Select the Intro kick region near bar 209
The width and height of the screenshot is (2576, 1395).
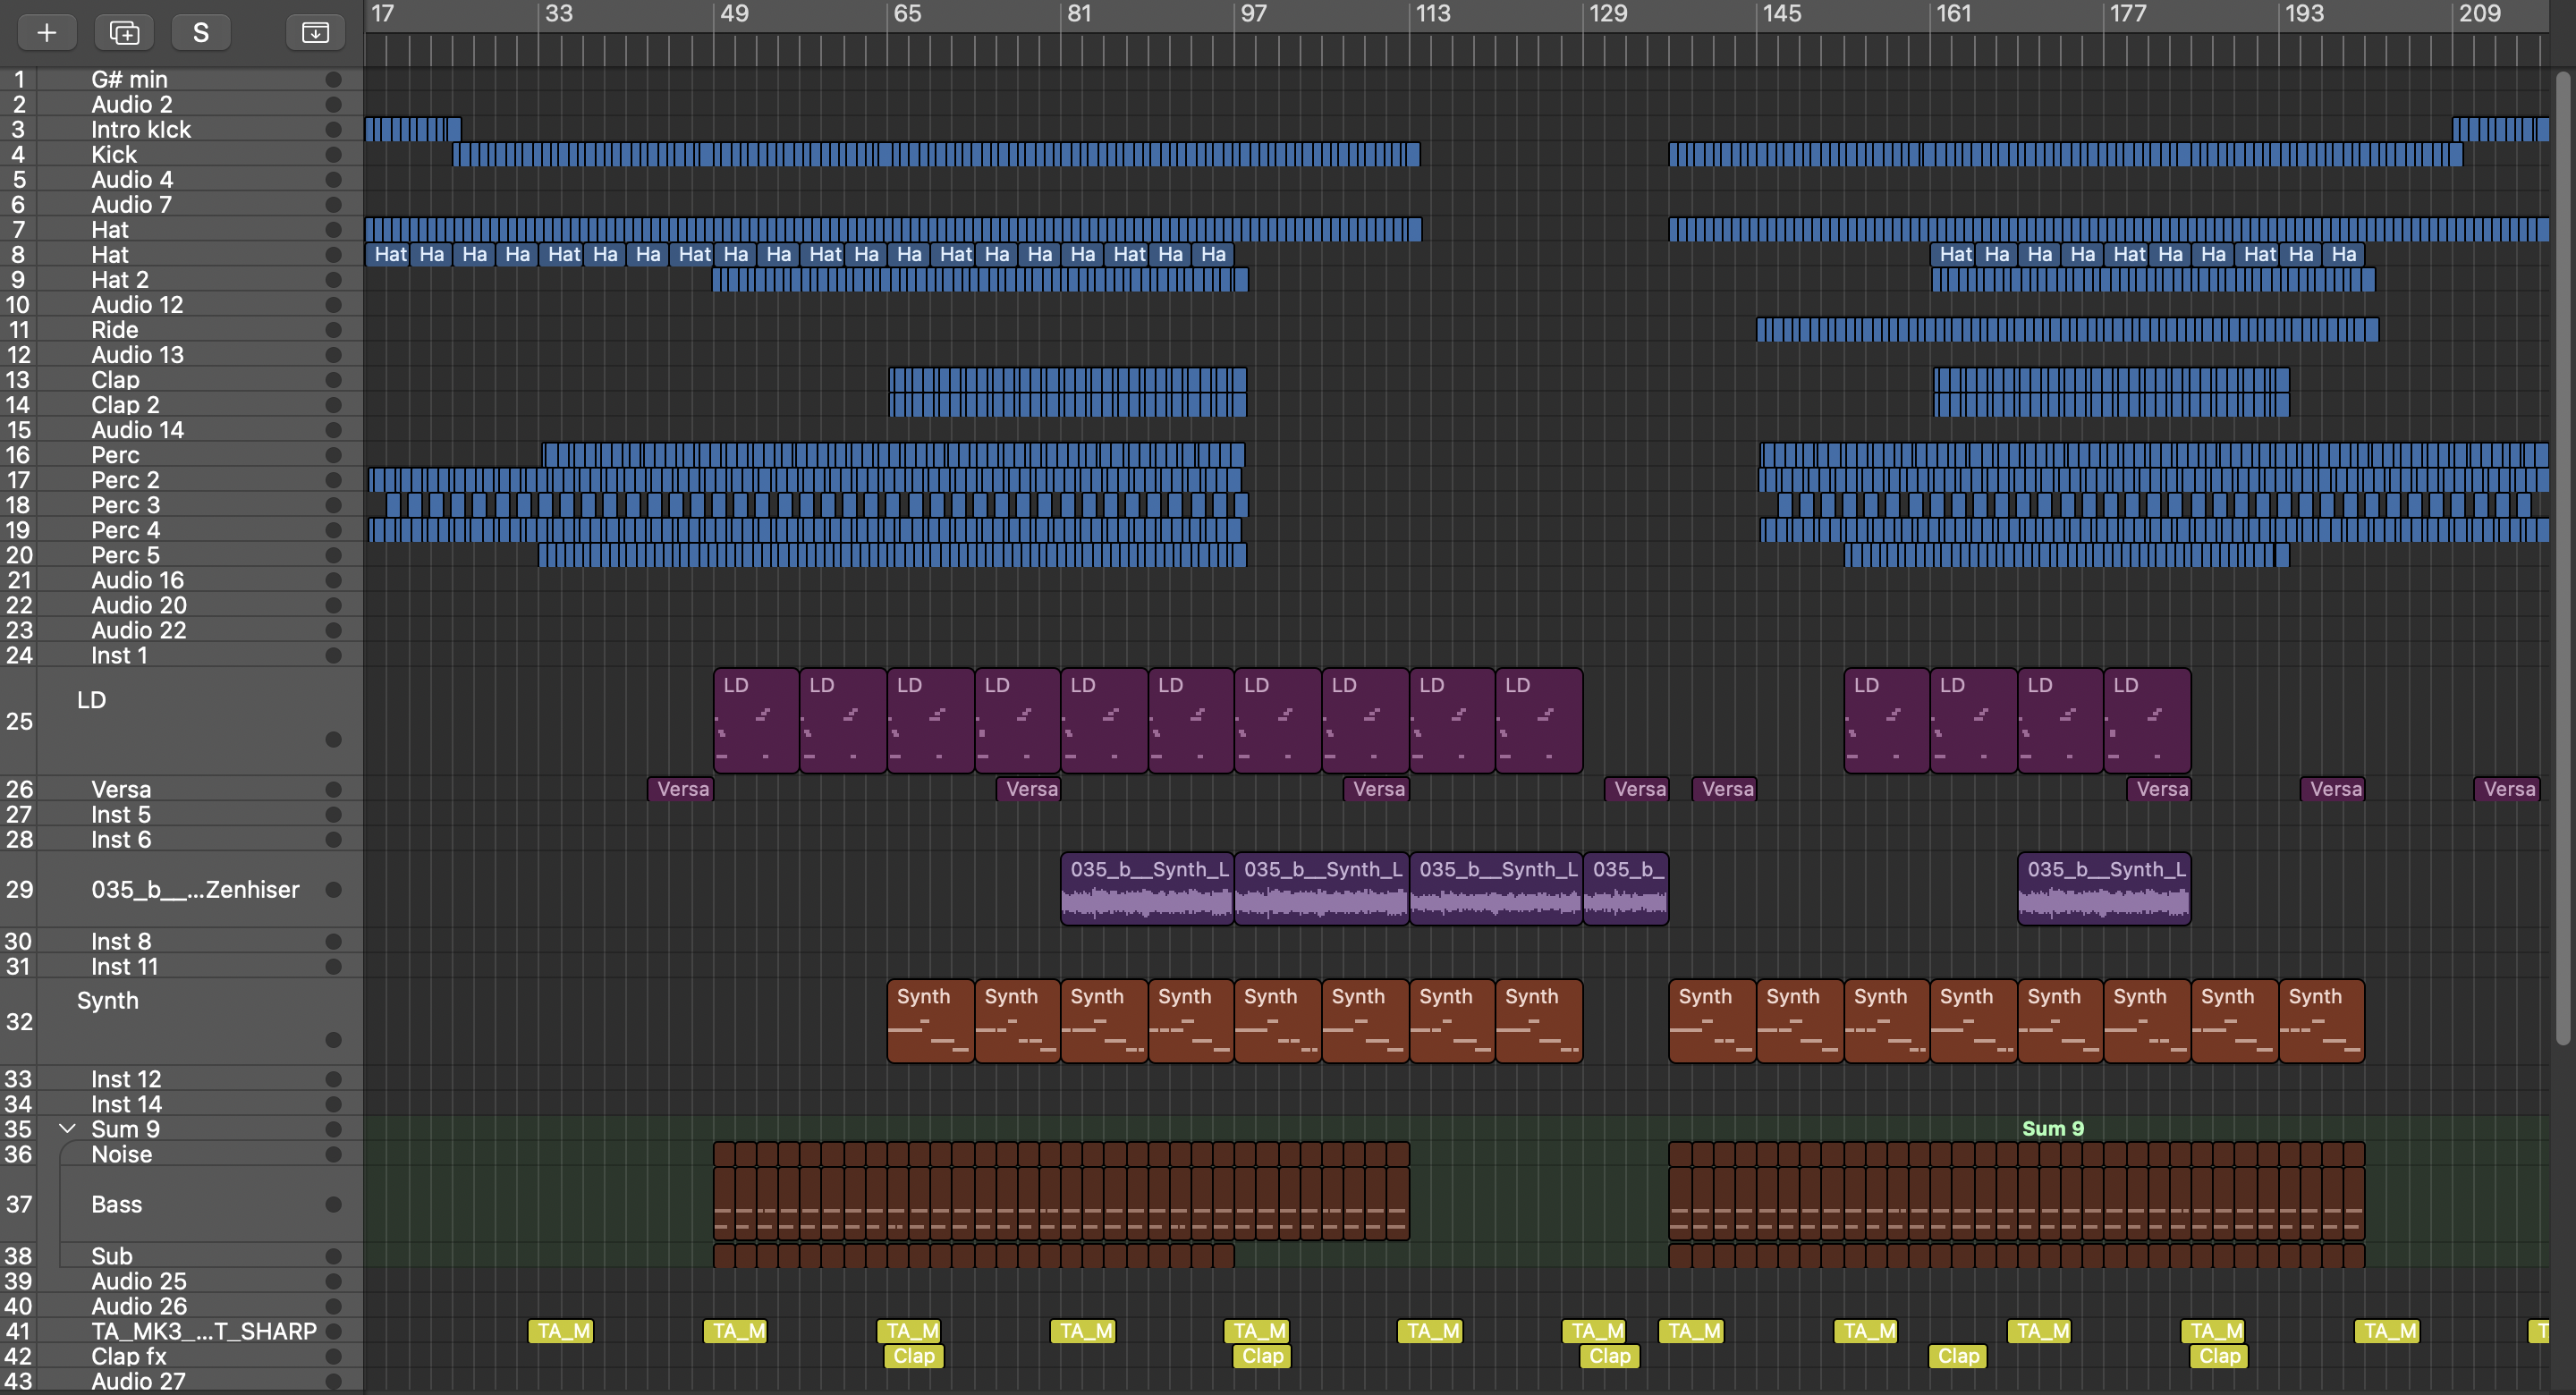tap(2500, 129)
